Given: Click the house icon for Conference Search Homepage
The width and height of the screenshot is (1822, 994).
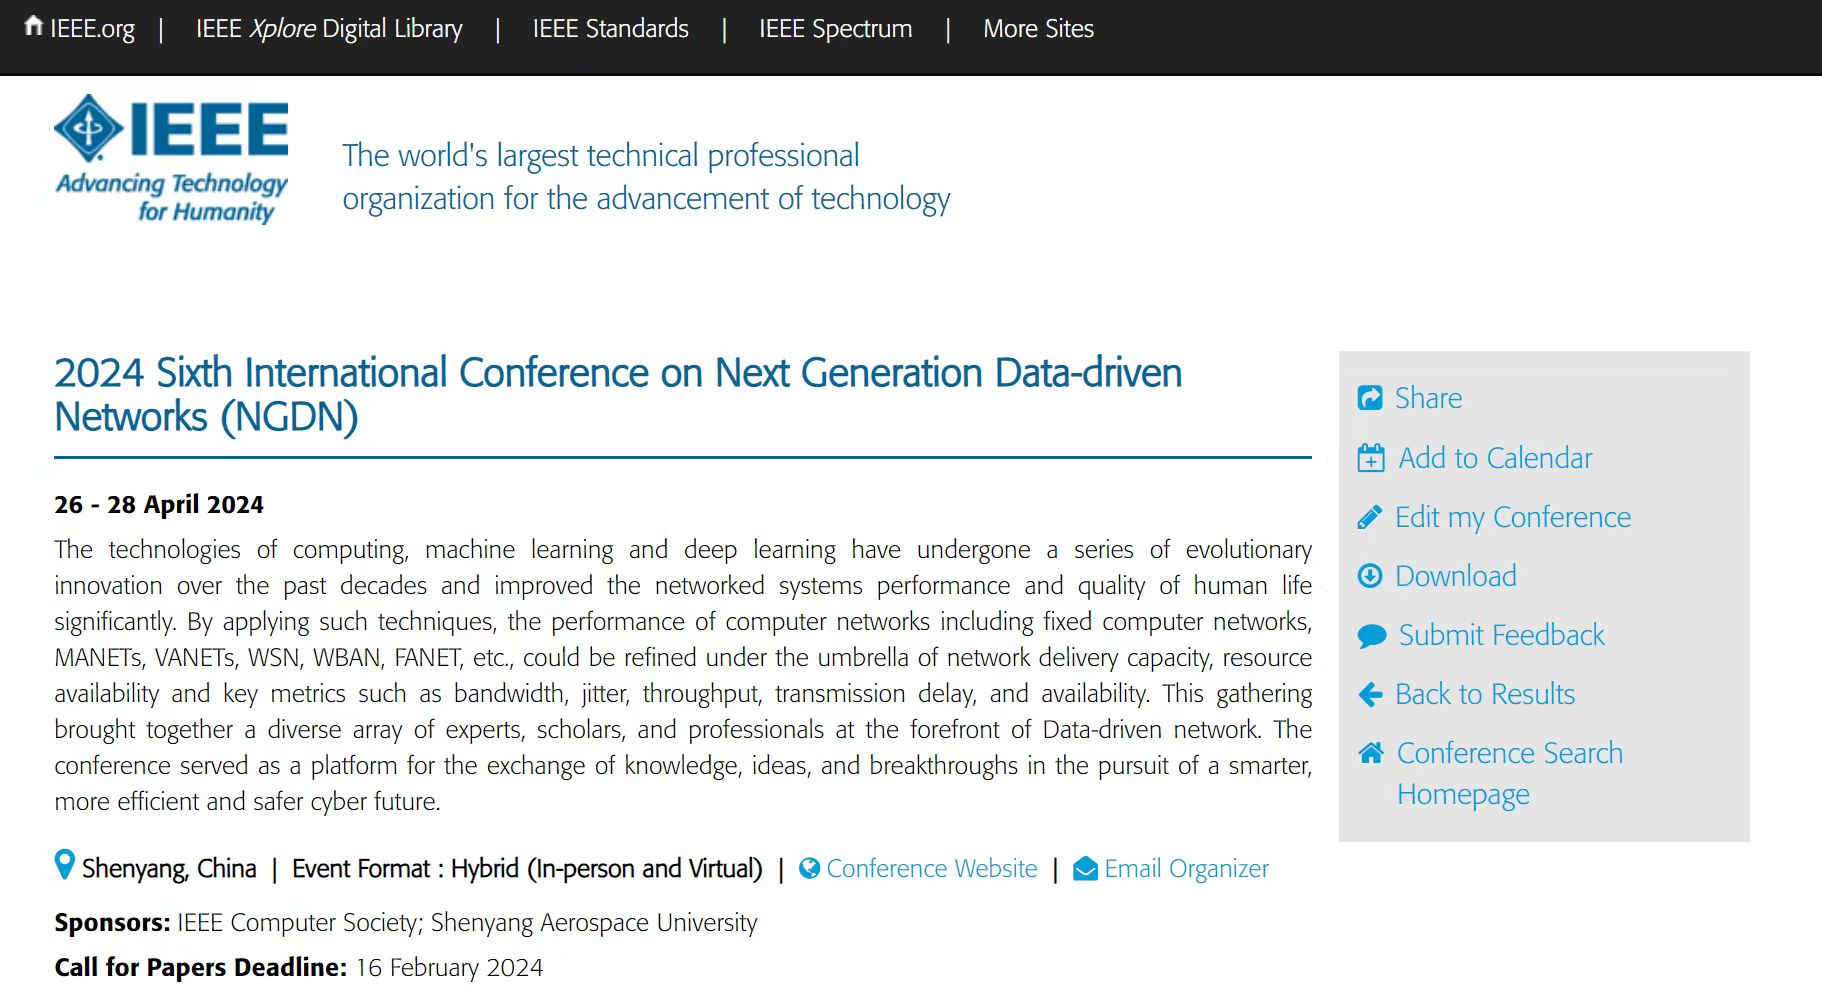Looking at the screenshot, I should pos(1371,753).
